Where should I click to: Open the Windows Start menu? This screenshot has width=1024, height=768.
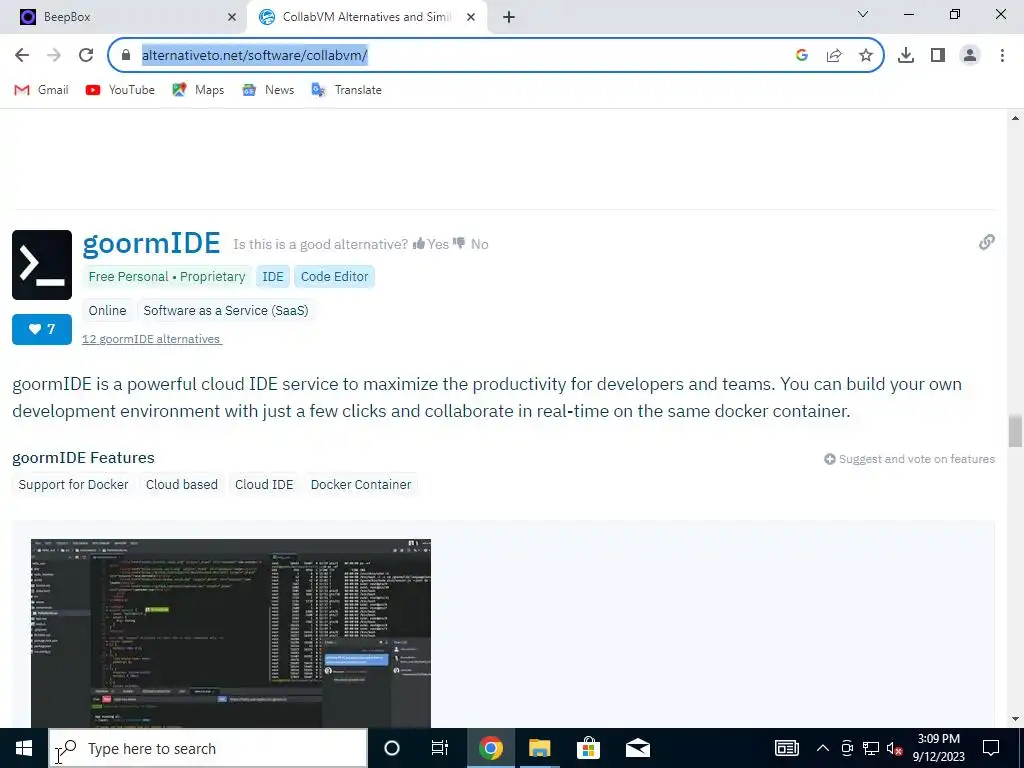point(24,748)
